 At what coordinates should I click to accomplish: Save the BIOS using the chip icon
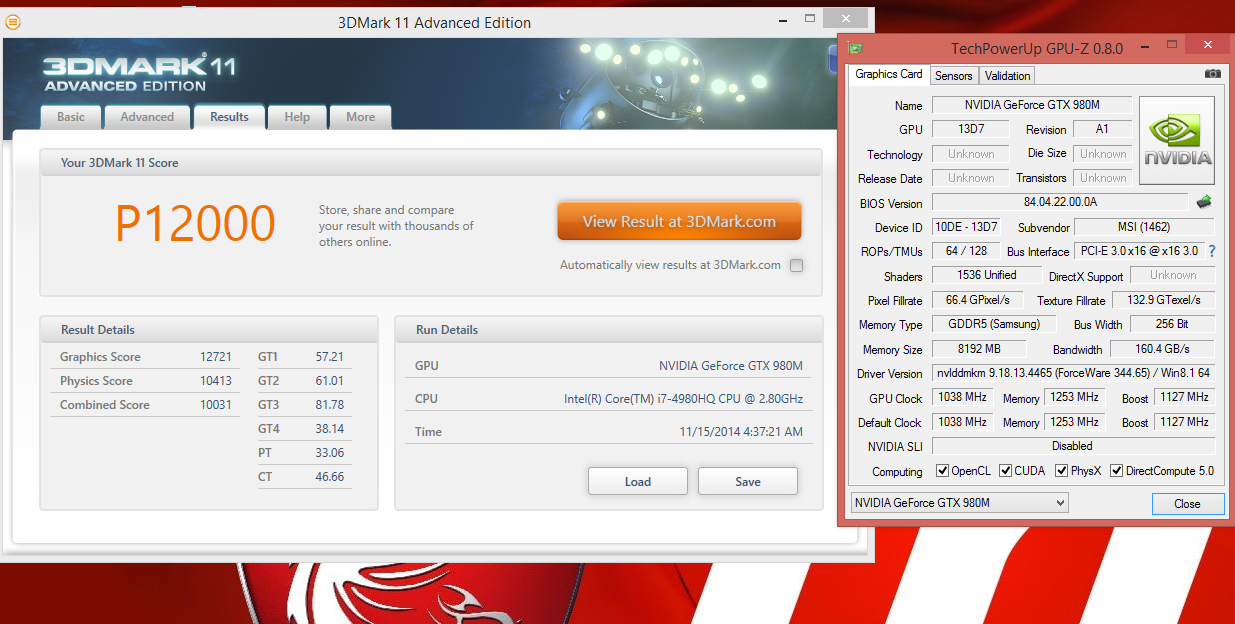pos(1204,202)
